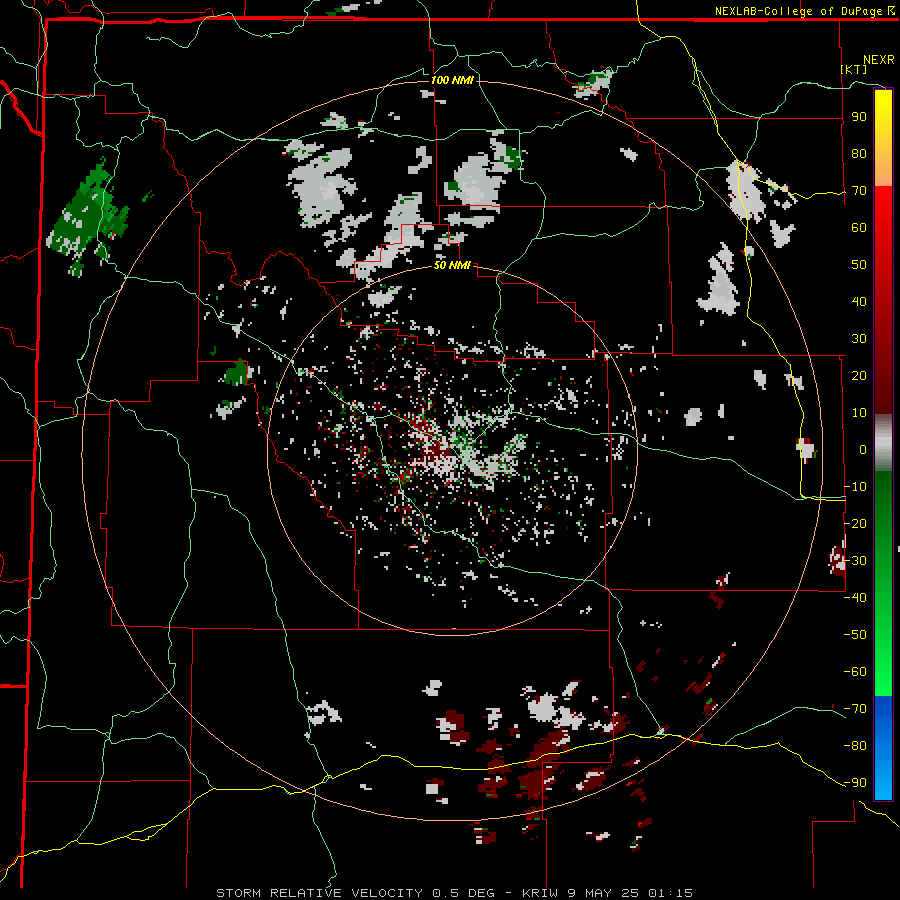Click the positive 70 scale label
The height and width of the screenshot is (900, 900).
click(859, 191)
